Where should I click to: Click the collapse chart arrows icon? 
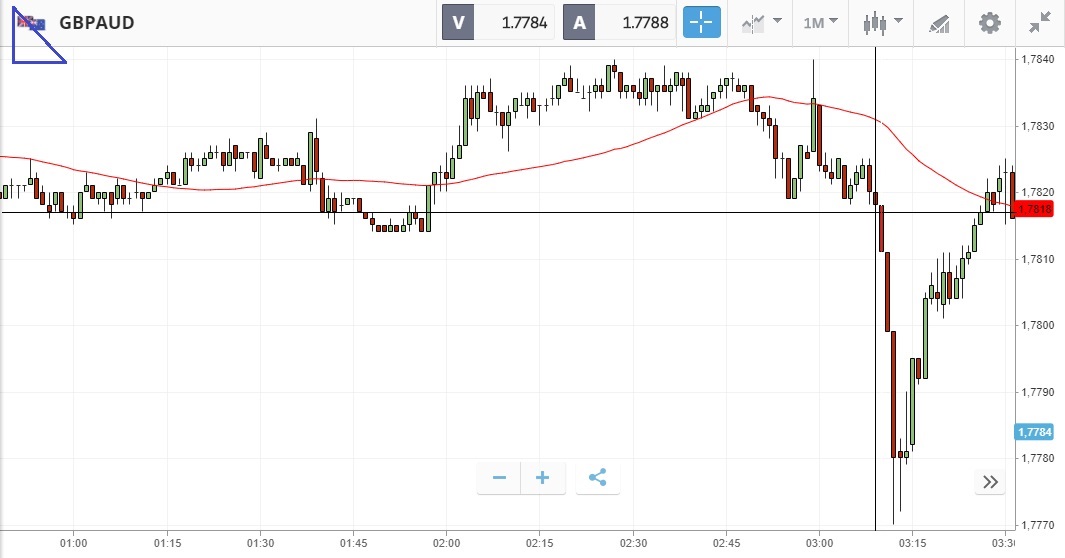[x=1040, y=22]
